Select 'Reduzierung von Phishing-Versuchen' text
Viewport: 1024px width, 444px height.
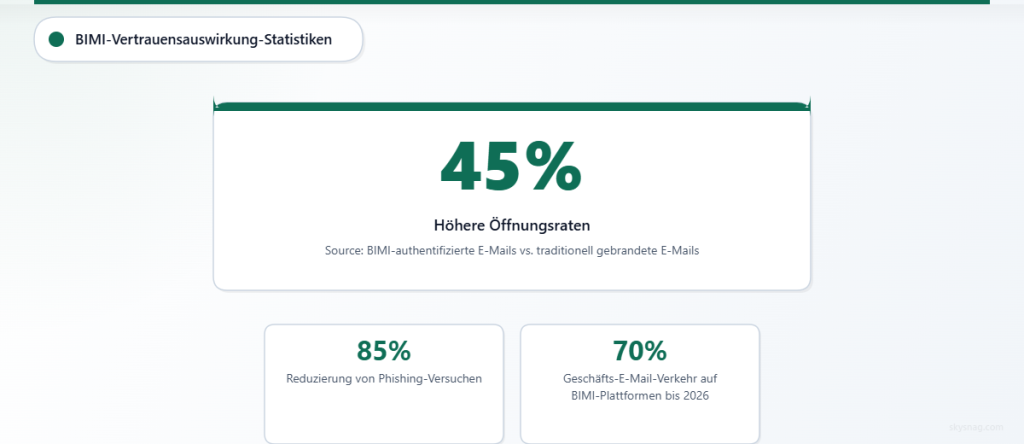pyautogui.click(x=384, y=379)
